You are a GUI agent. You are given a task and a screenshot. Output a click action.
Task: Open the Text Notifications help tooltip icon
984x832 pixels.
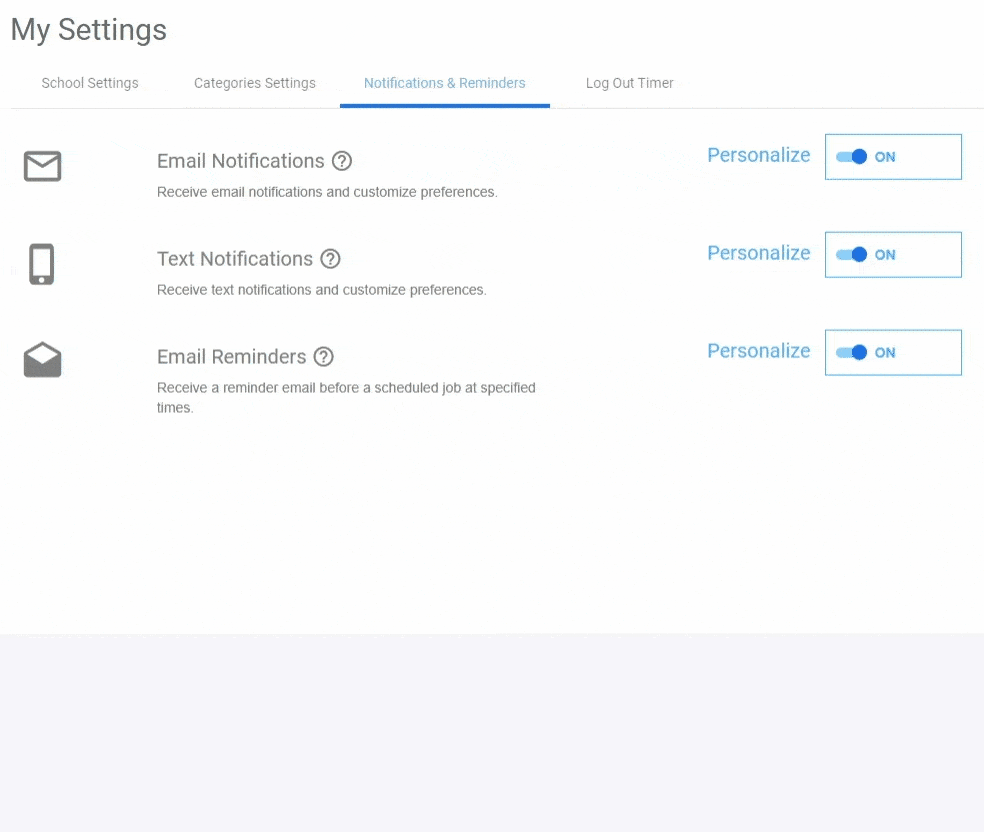330,258
